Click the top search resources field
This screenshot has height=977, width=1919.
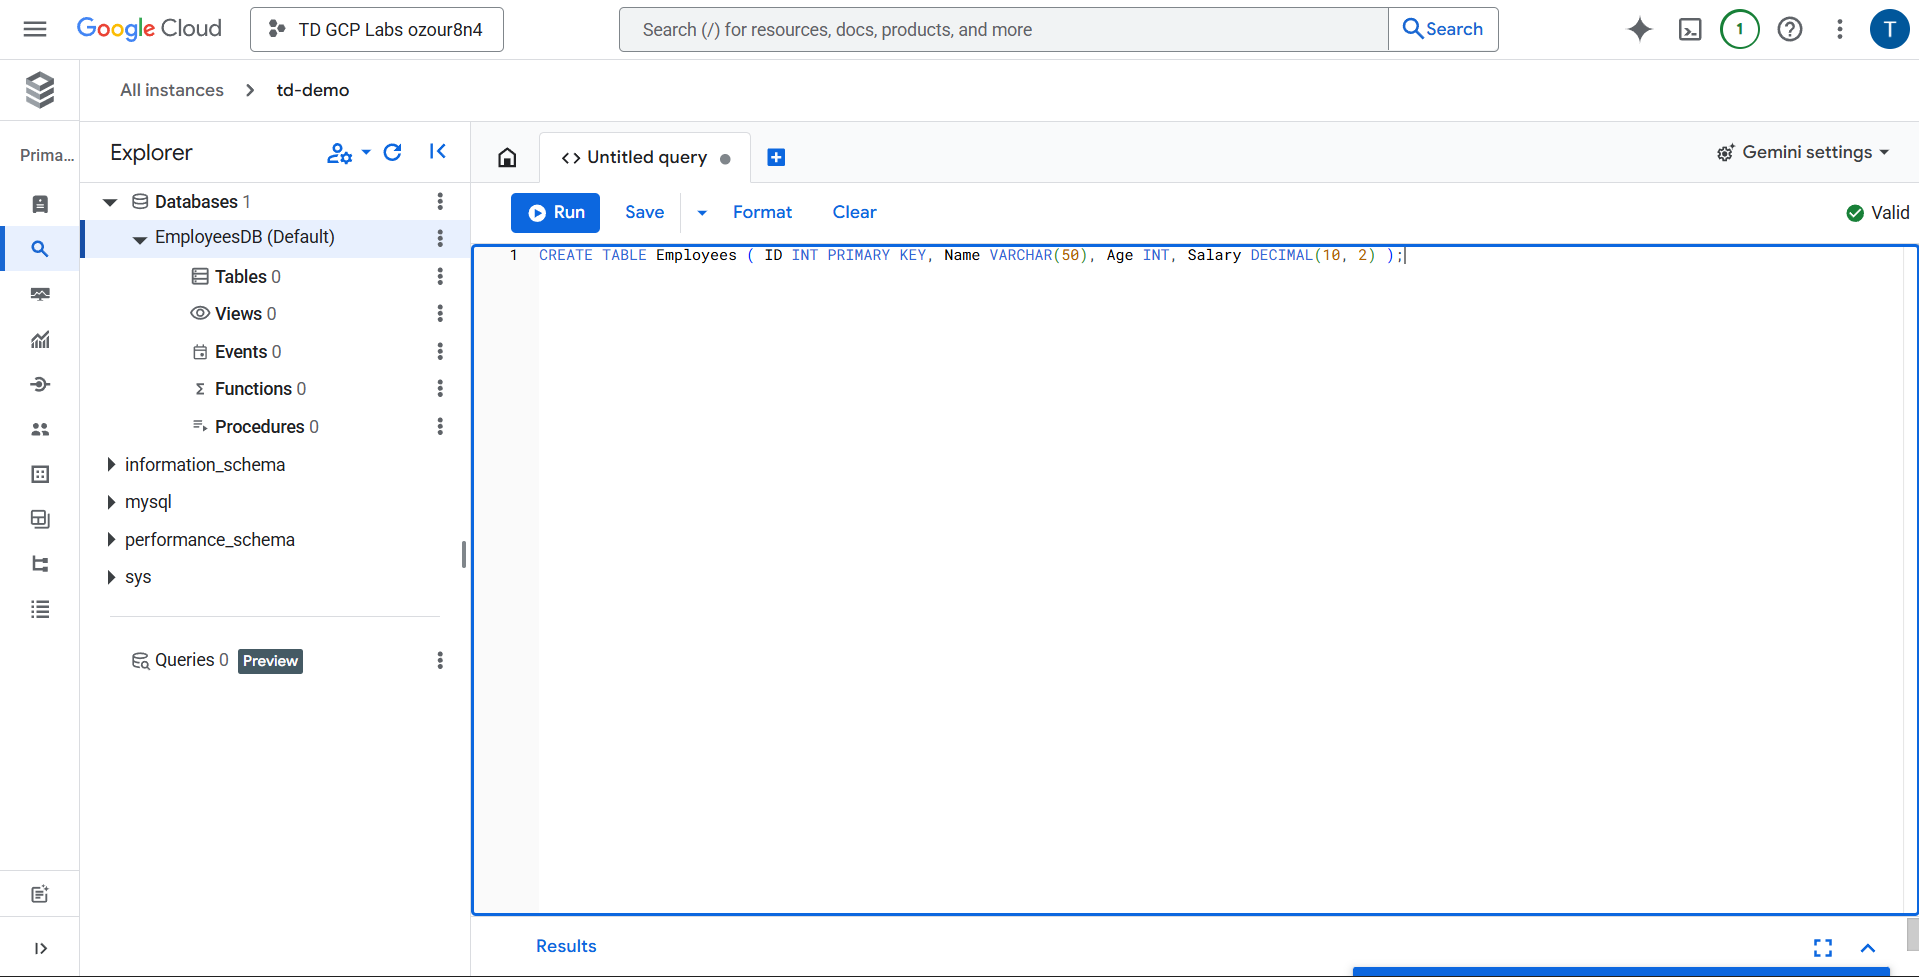point(1003,30)
